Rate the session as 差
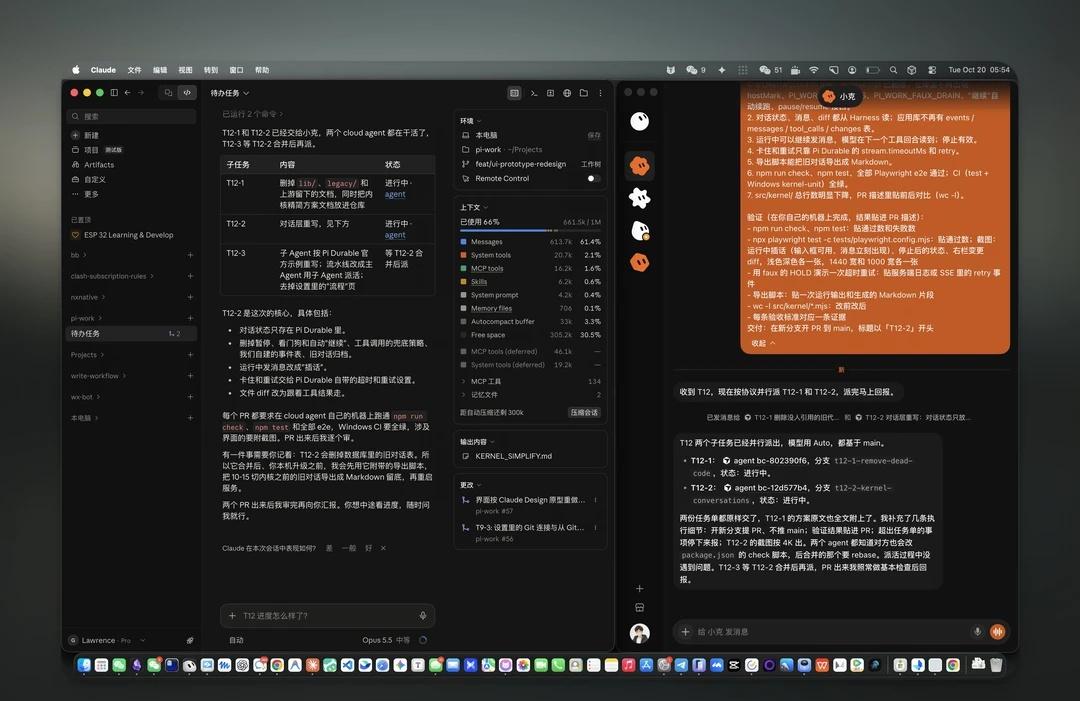1080x701 pixels. [x=329, y=548]
